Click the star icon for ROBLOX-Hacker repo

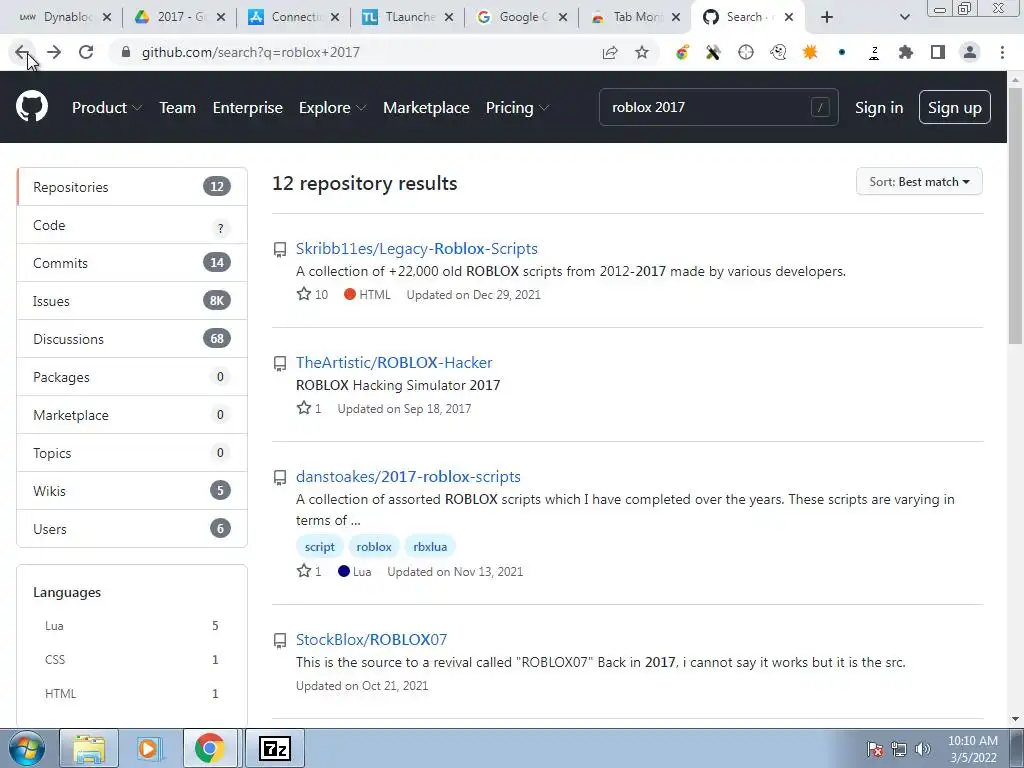304,408
